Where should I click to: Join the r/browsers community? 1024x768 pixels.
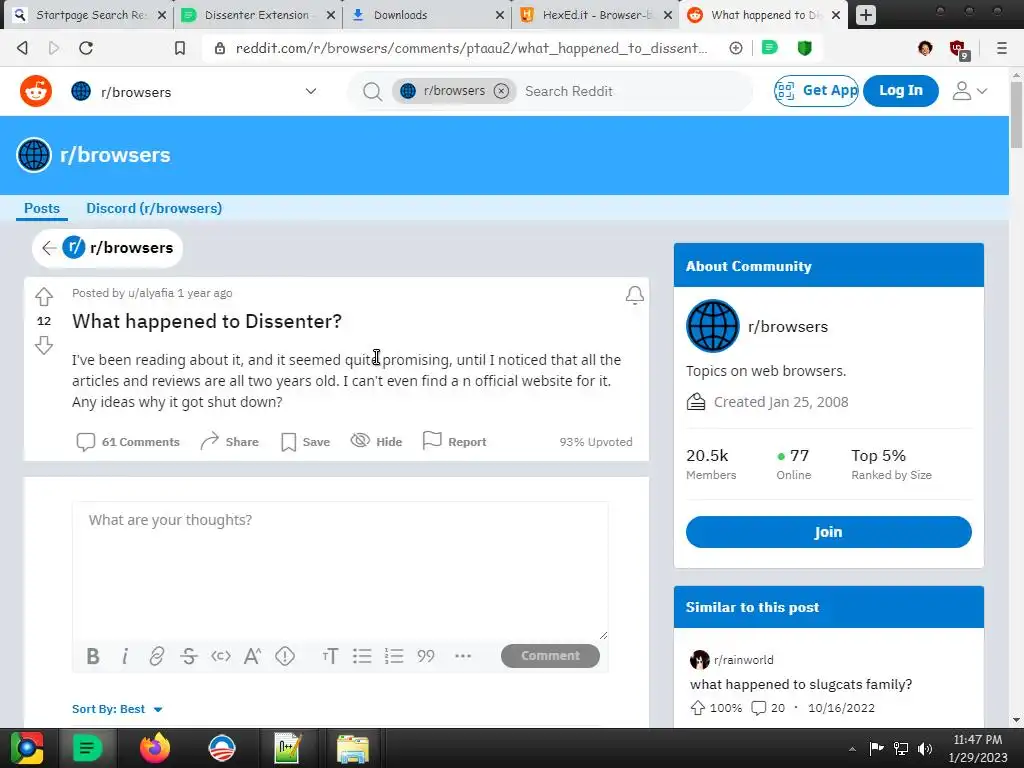(x=828, y=532)
